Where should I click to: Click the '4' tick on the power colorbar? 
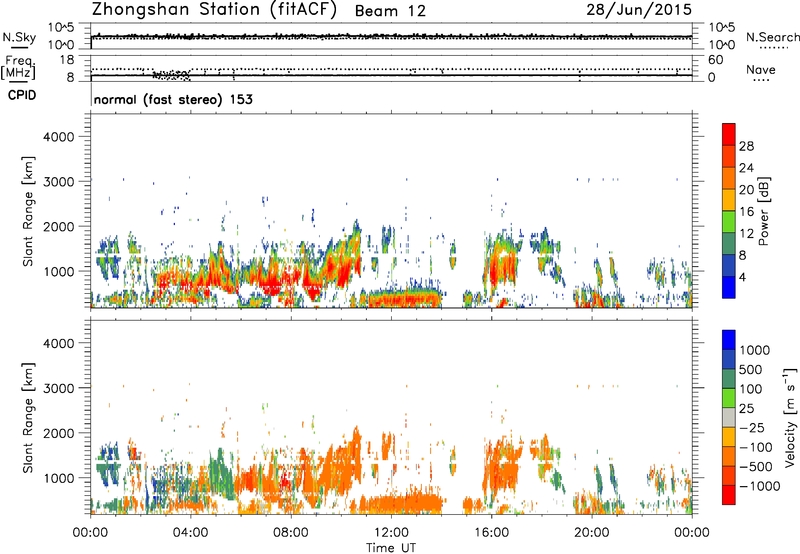(x=742, y=277)
